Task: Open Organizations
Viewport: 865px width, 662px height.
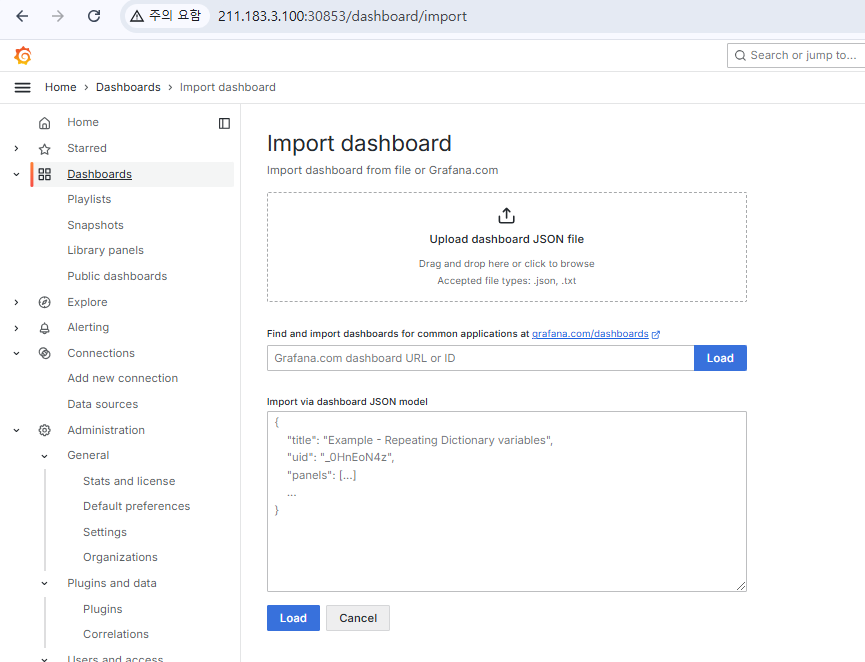Action: click(x=120, y=557)
